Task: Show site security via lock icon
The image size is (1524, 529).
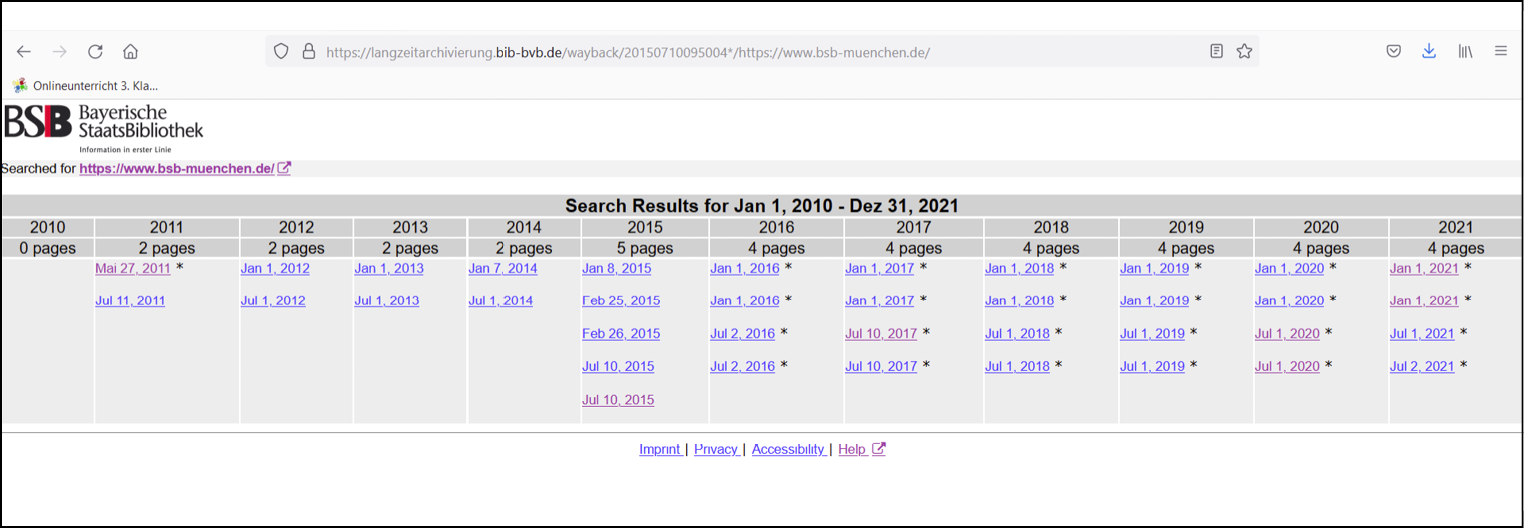Action: 308,51
